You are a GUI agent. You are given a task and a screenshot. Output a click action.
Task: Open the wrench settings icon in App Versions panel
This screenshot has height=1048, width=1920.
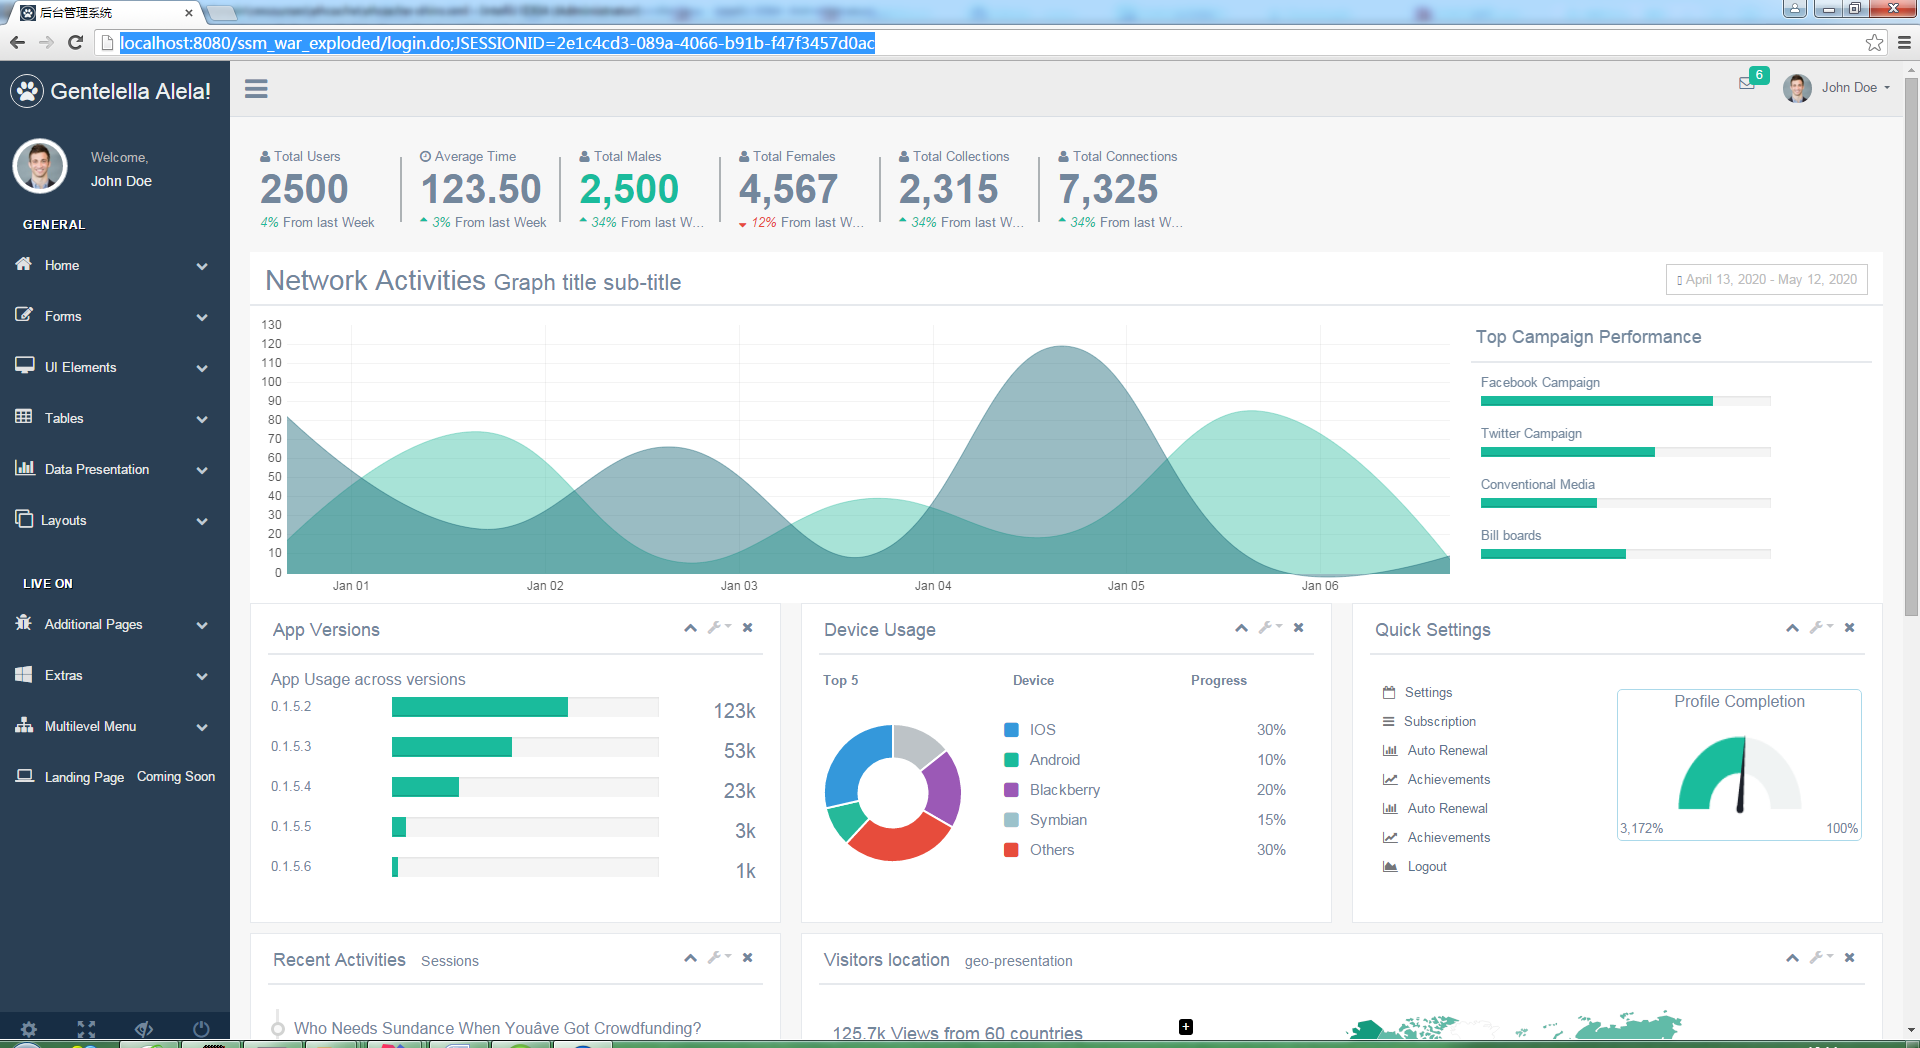719,628
